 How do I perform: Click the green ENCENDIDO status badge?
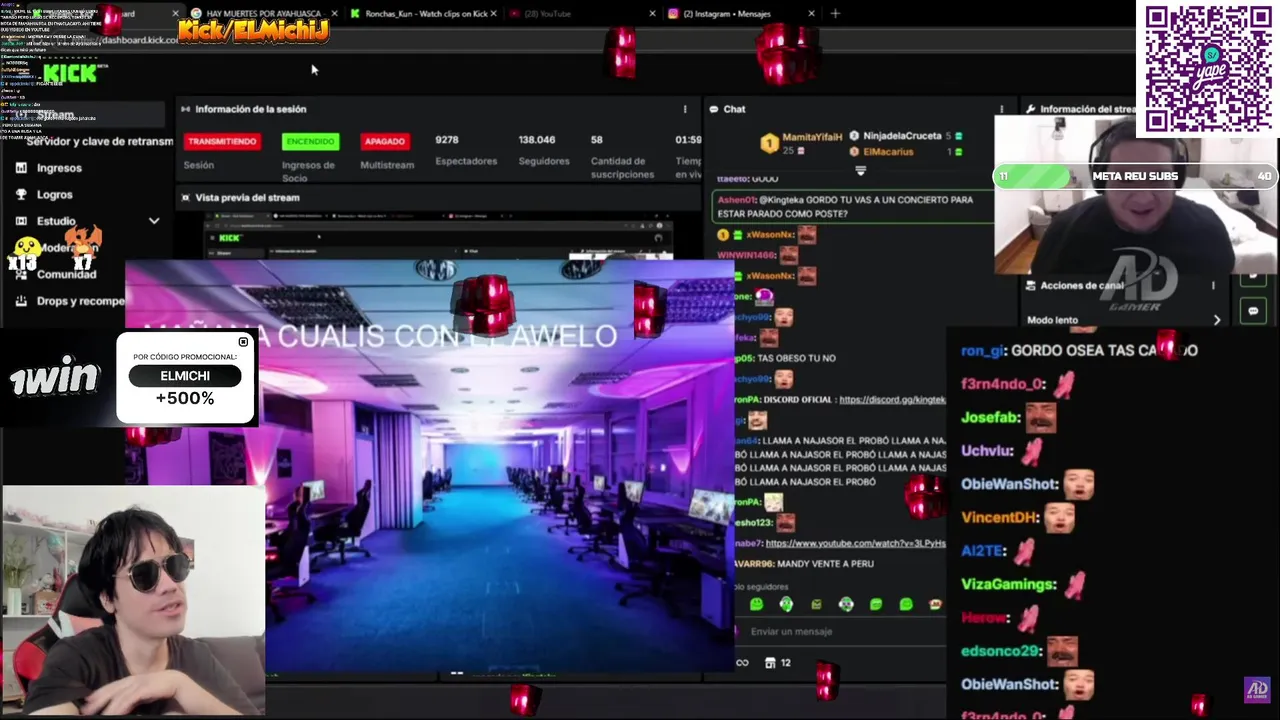point(310,141)
